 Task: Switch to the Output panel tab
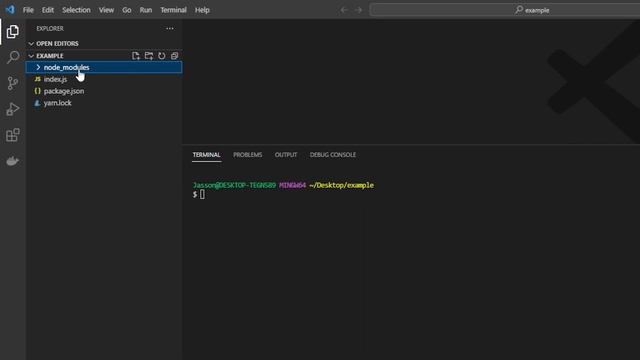pos(286,155)
